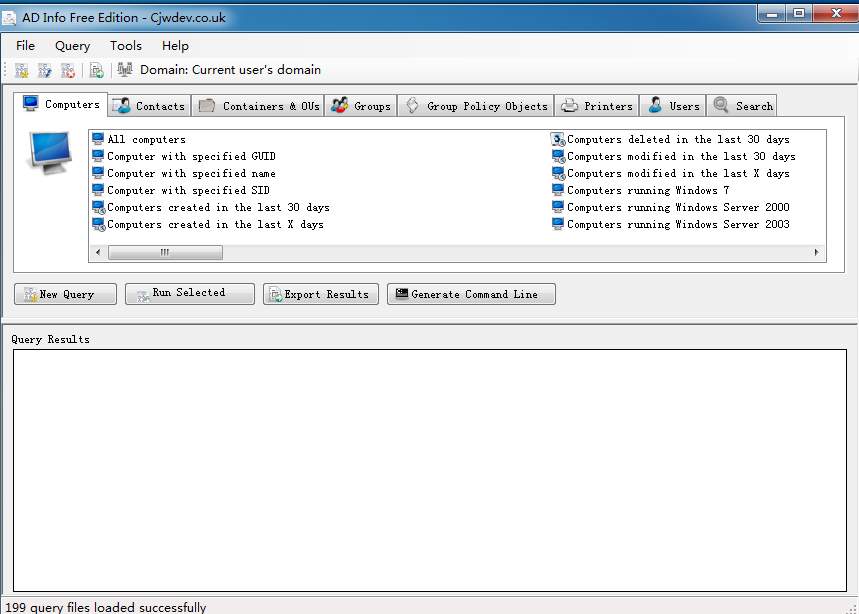This screenshot has height=614, width=859.
Task: Select 'Computers created in the last X days'
Action: click(215, 225)
